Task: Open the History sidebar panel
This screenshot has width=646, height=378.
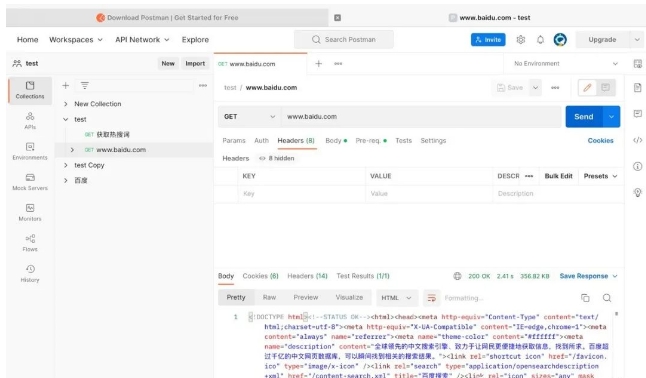Action: [x=30, y=273]
